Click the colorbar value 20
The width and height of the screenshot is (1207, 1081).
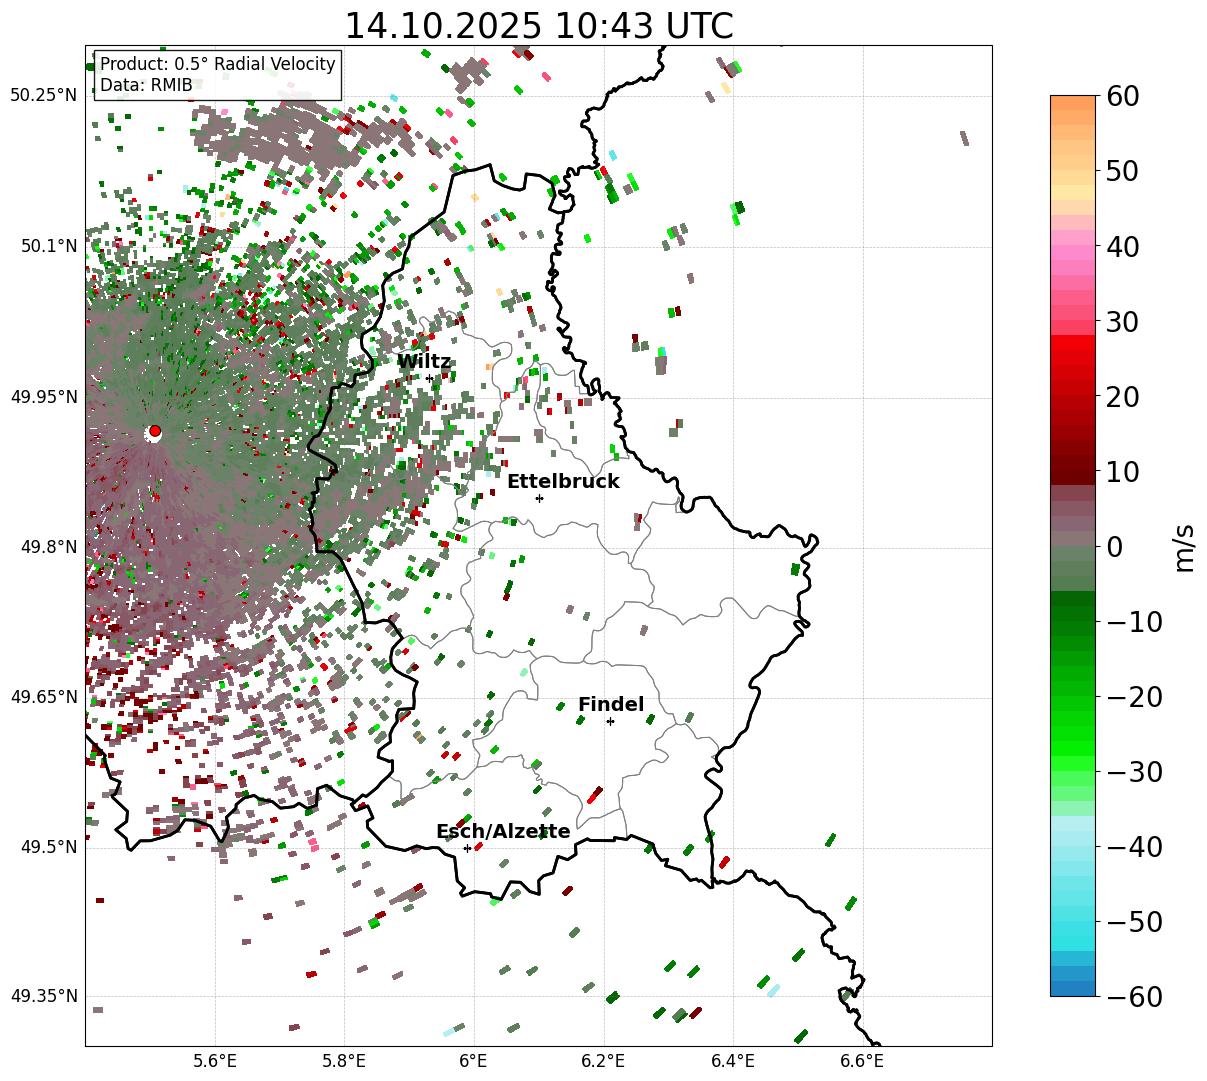coord(1123,396)
